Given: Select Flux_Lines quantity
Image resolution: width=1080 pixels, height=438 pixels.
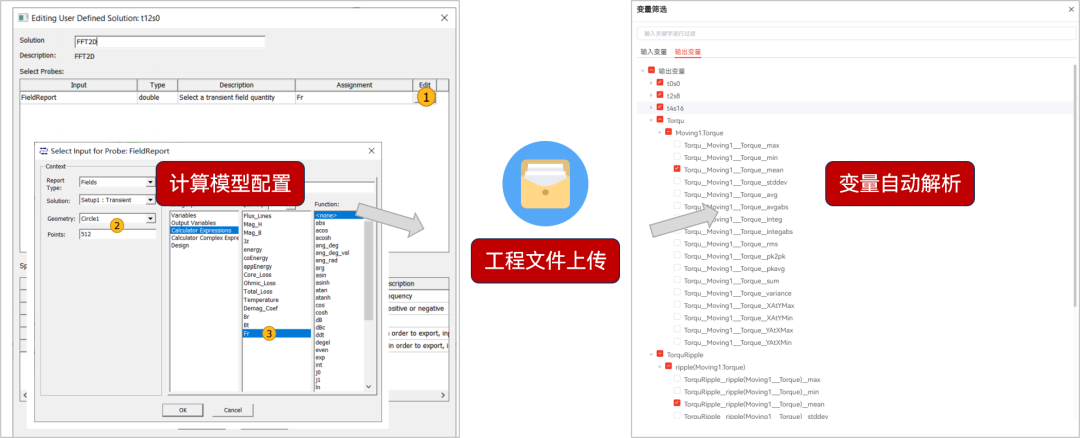Looking at the screenshot, I should (x=256, y=216).
